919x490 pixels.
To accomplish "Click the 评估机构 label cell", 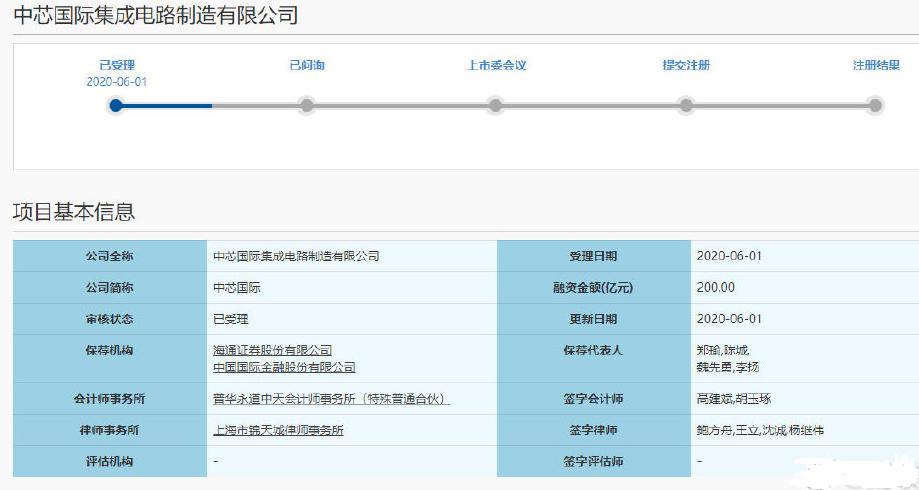I will click(x=110, y=461).
